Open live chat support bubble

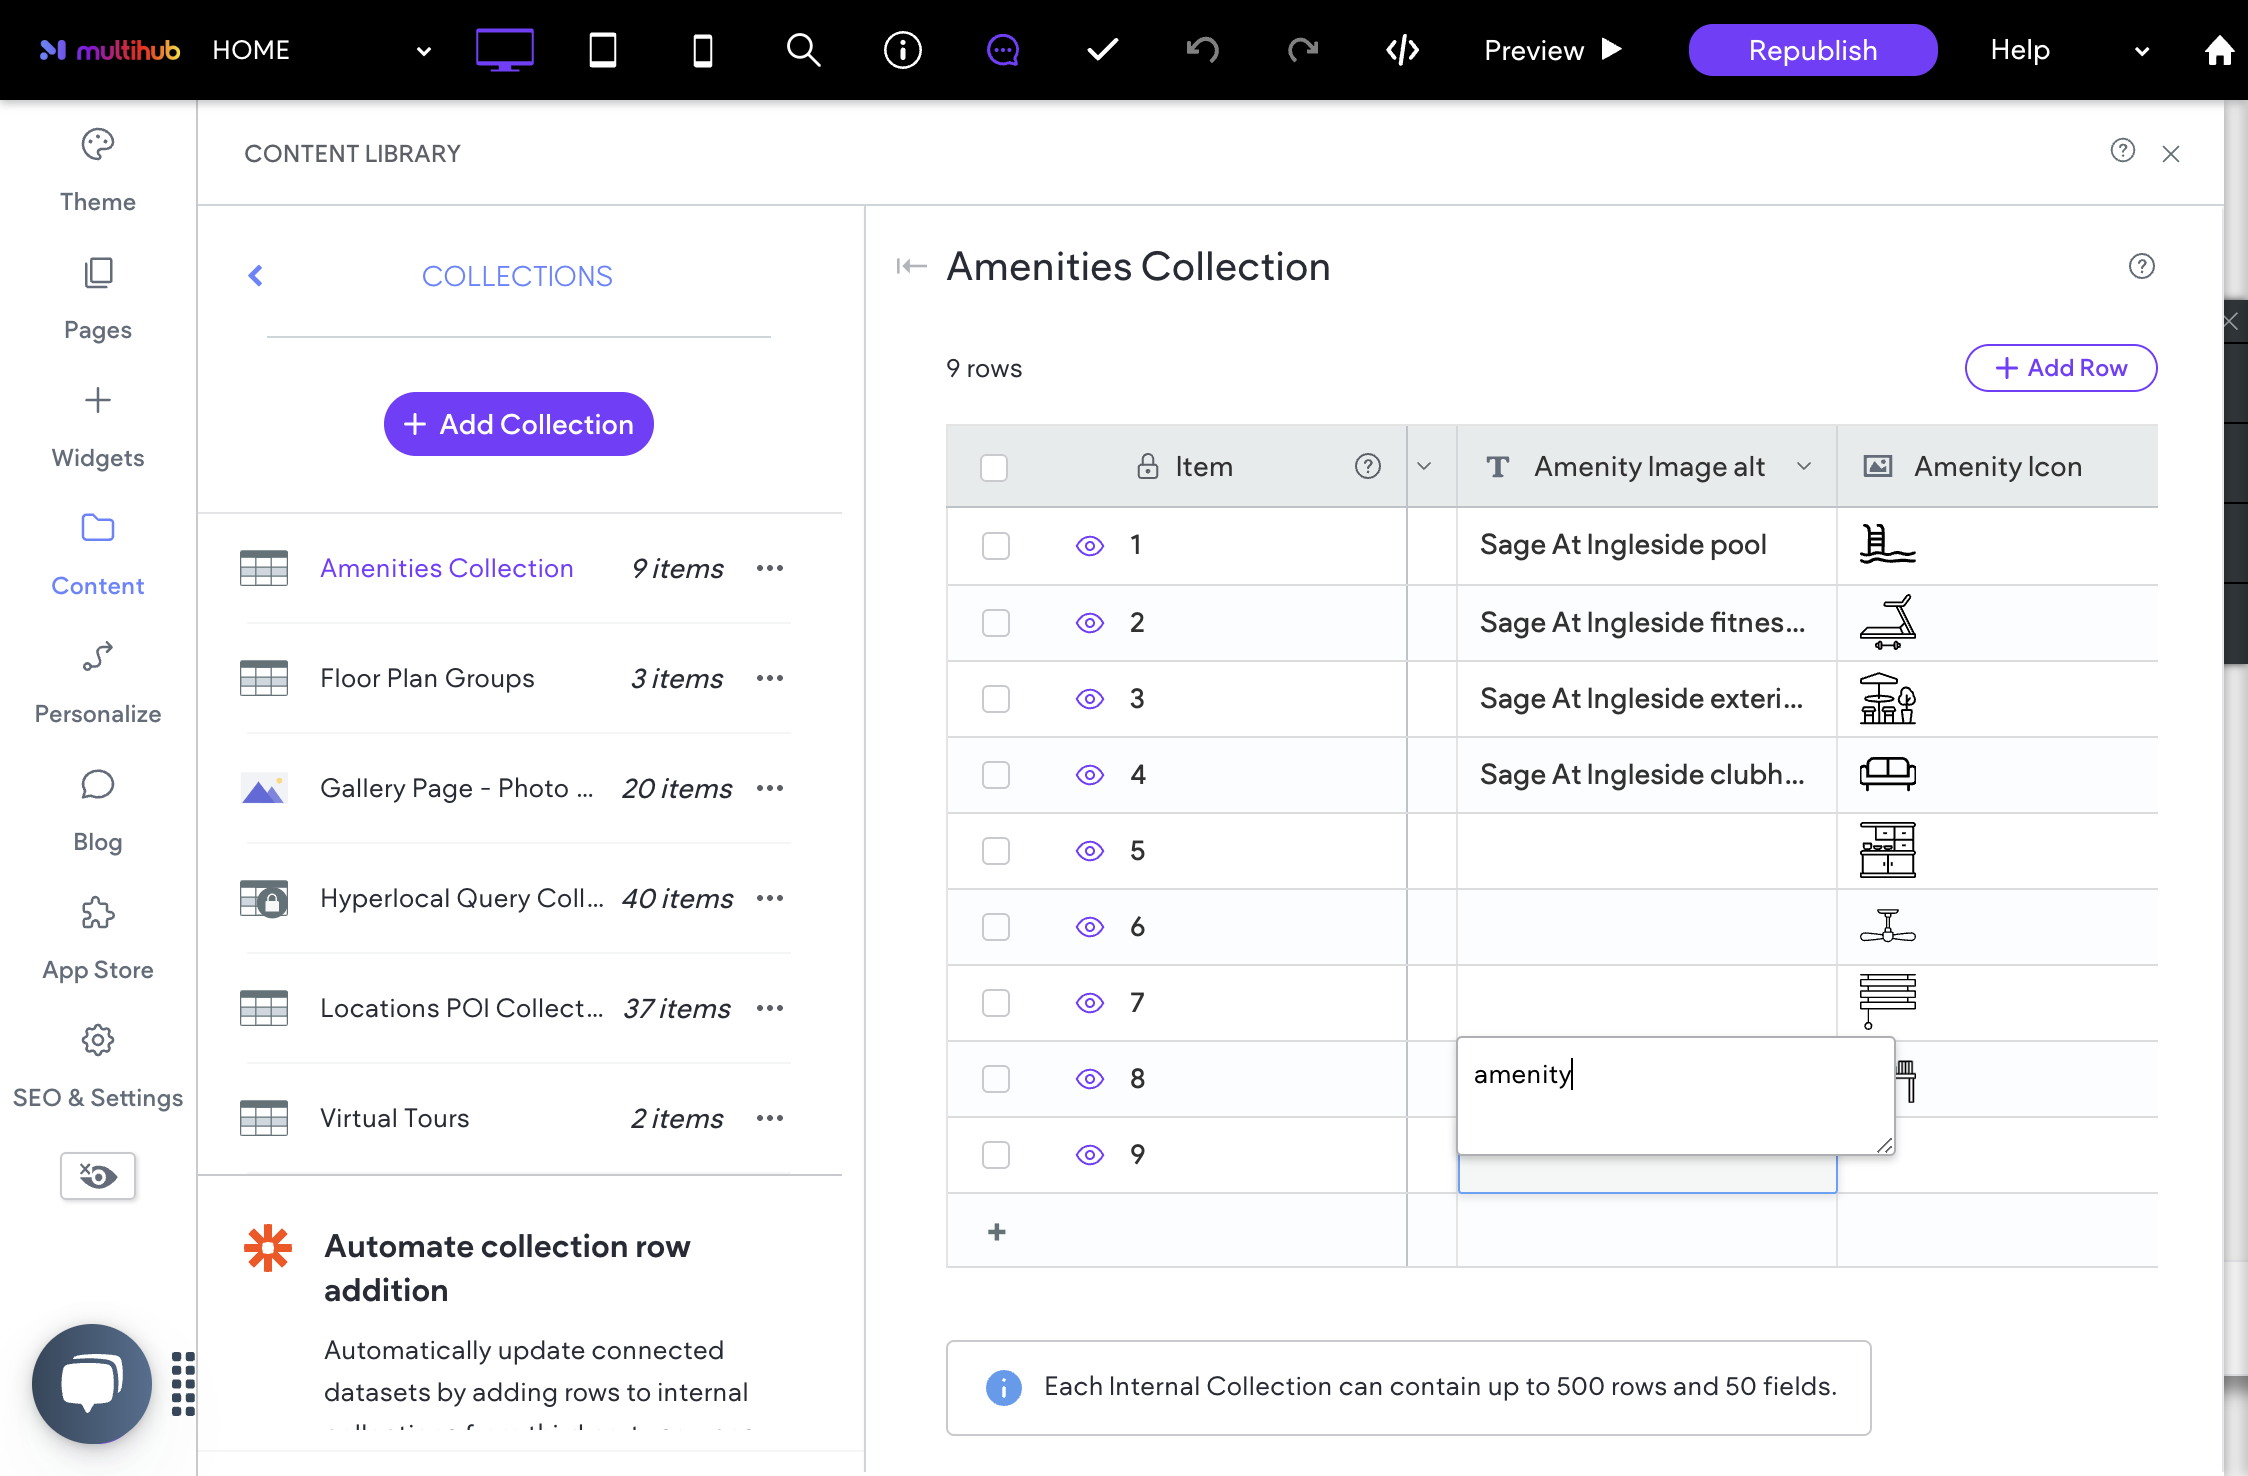click(91, 1384)
